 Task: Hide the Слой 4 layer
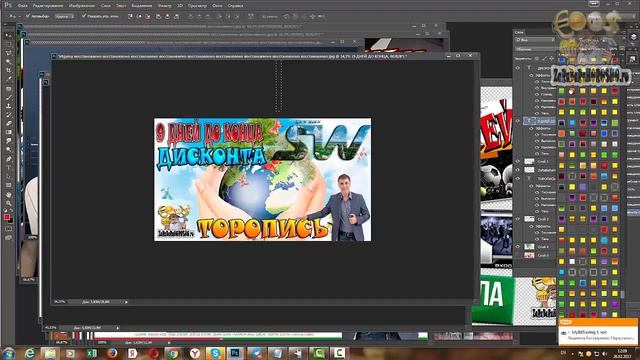pos(518,247)
